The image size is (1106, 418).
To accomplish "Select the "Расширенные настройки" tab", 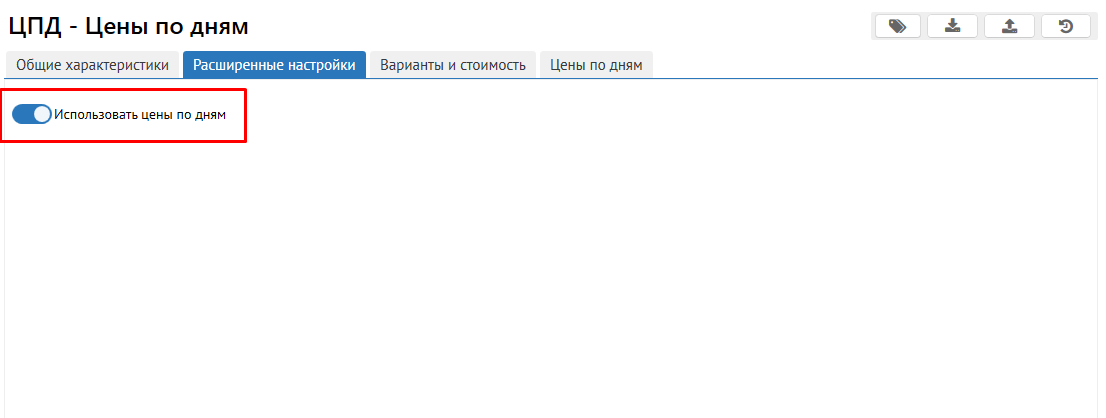I will tap(274, 65).
